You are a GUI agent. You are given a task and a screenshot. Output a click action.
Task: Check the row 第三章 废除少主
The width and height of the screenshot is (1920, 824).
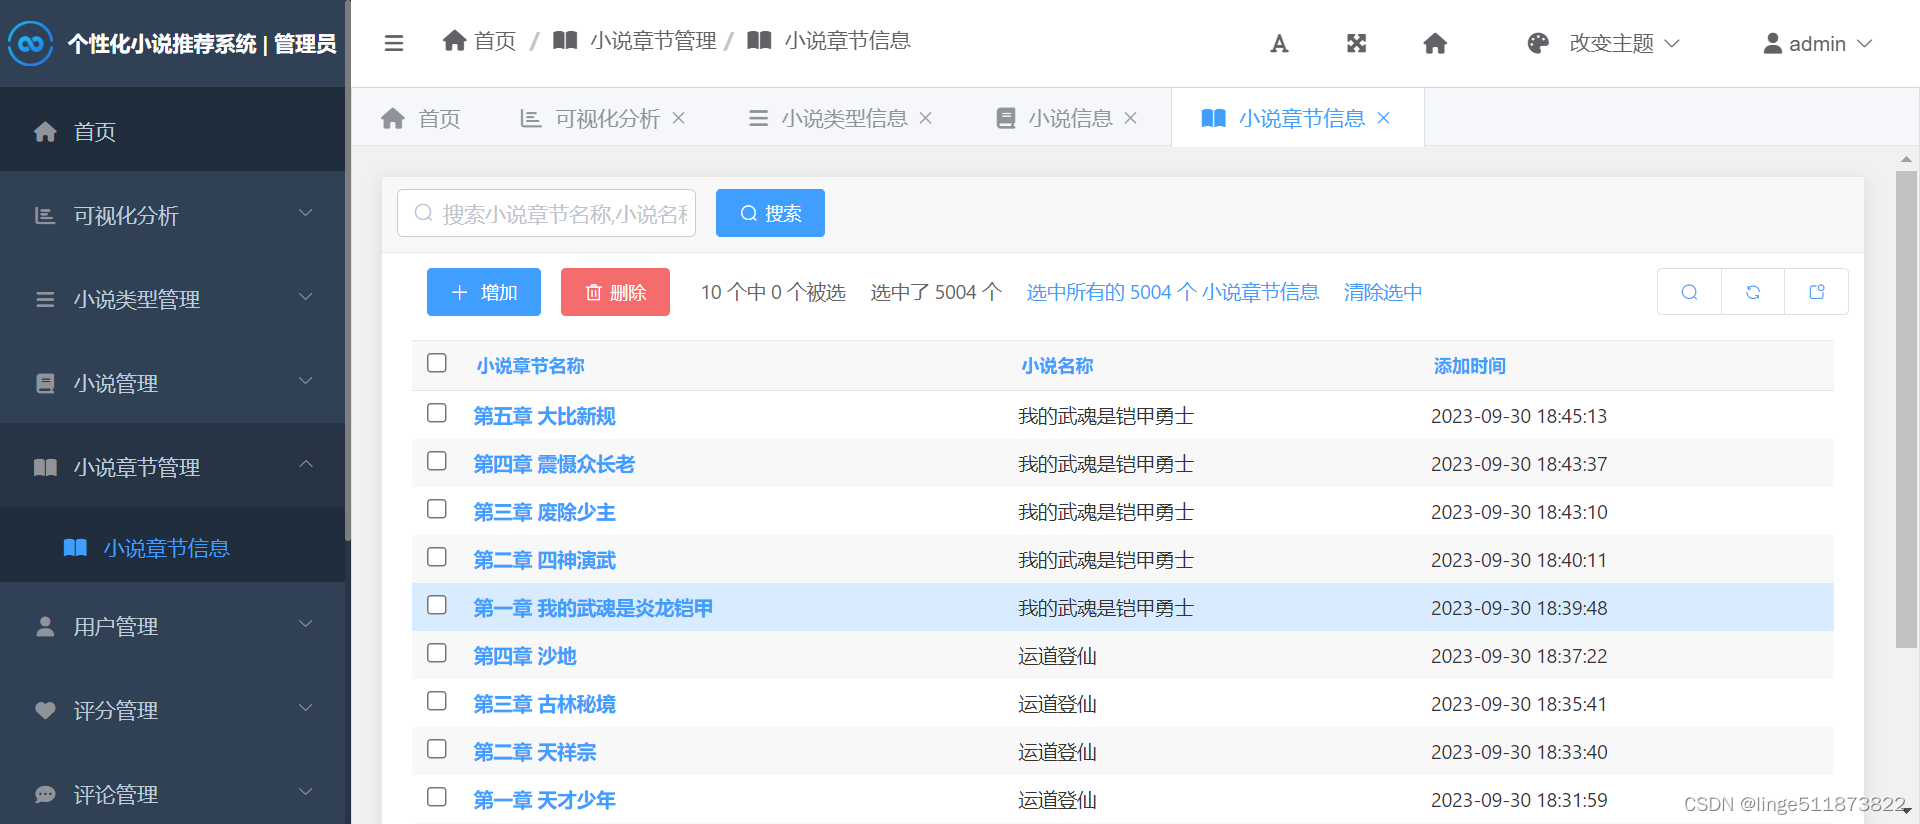(437, 509)
